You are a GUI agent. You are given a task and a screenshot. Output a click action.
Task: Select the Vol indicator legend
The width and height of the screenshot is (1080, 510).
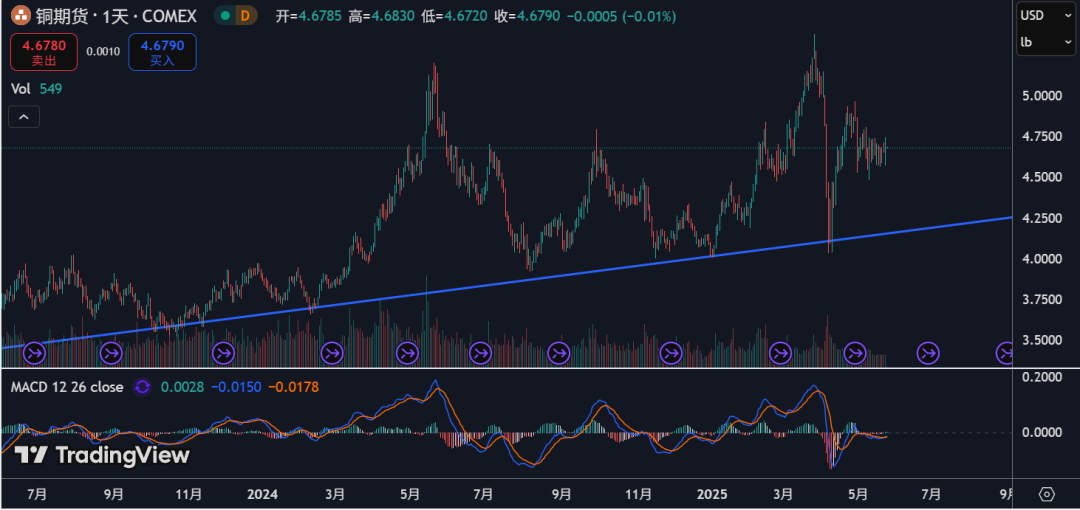(36, 88)
